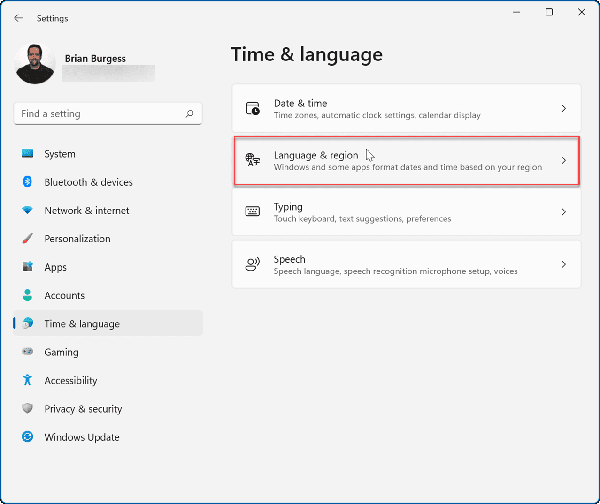
Task: Open Gaming settings
Action: tap(108, 352)
